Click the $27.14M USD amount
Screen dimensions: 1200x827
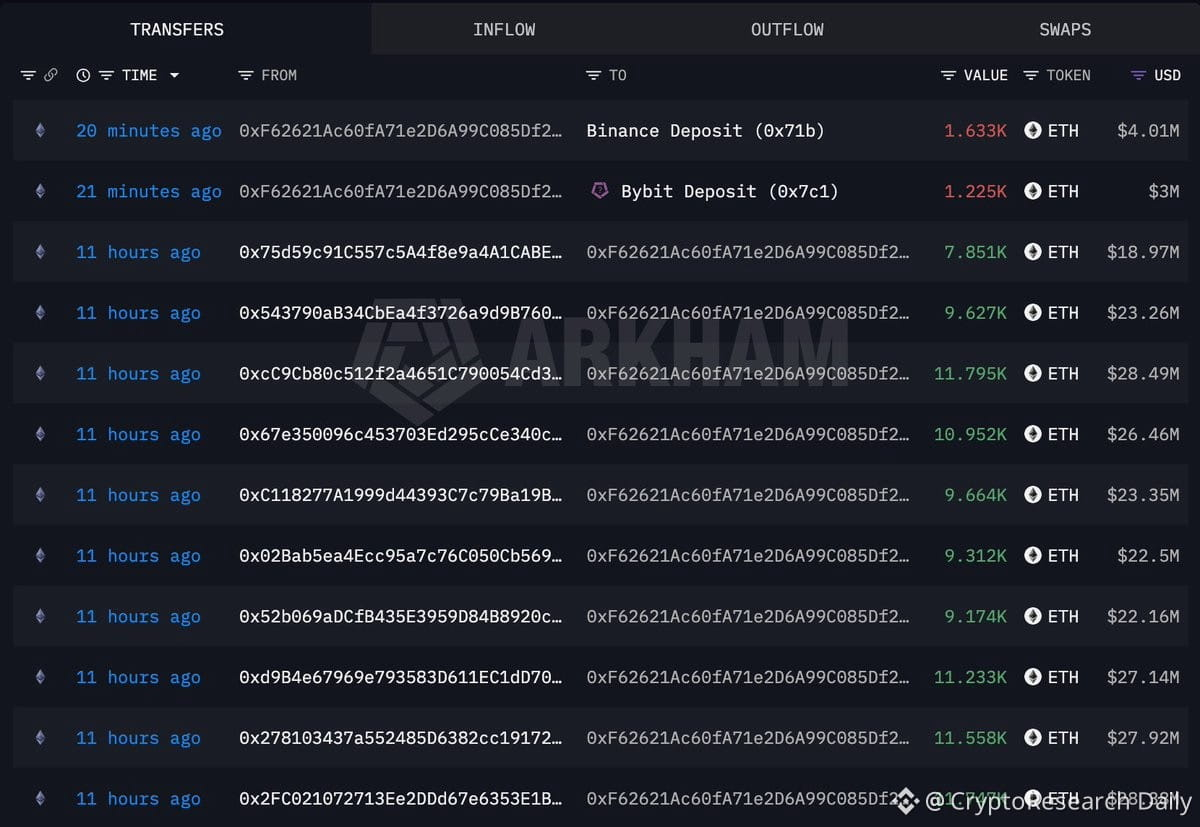(1143, 678)
